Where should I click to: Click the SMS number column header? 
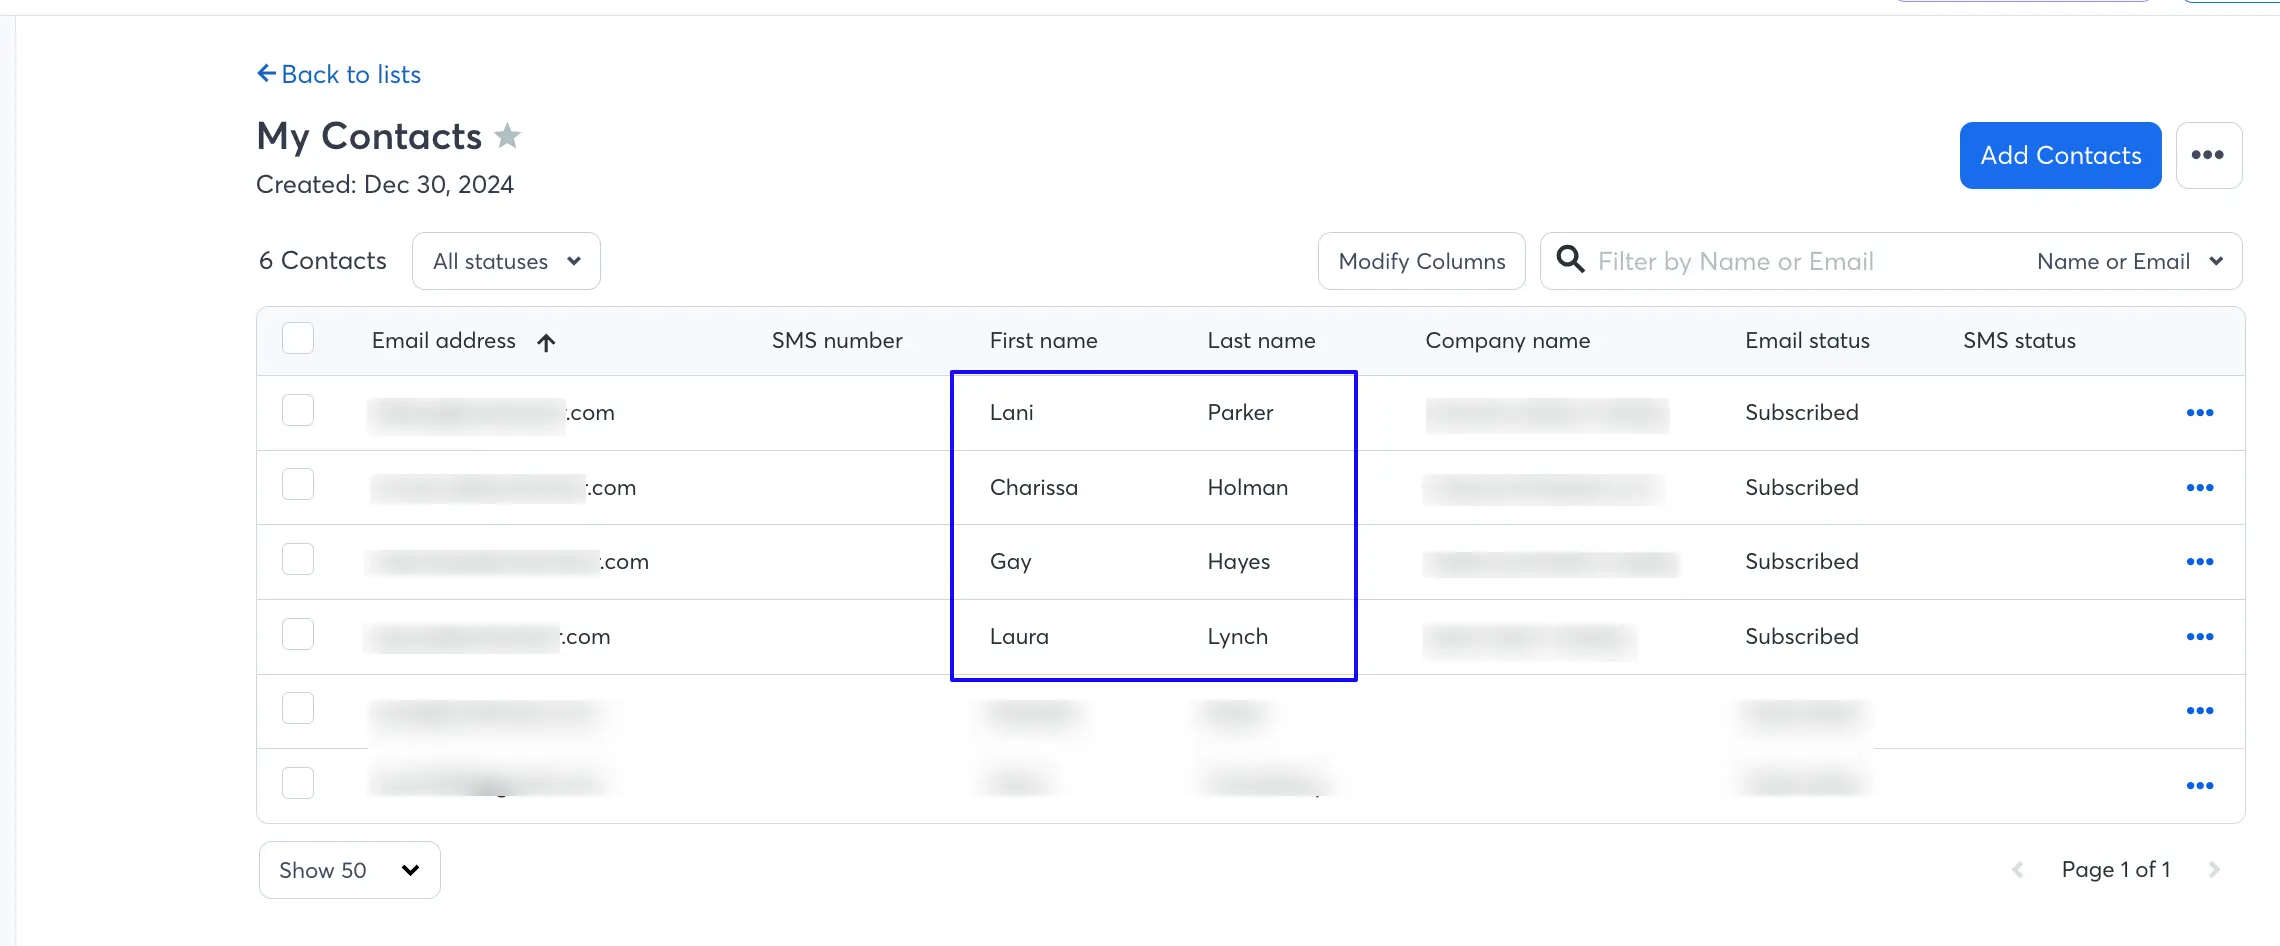[x=837, y=340]
